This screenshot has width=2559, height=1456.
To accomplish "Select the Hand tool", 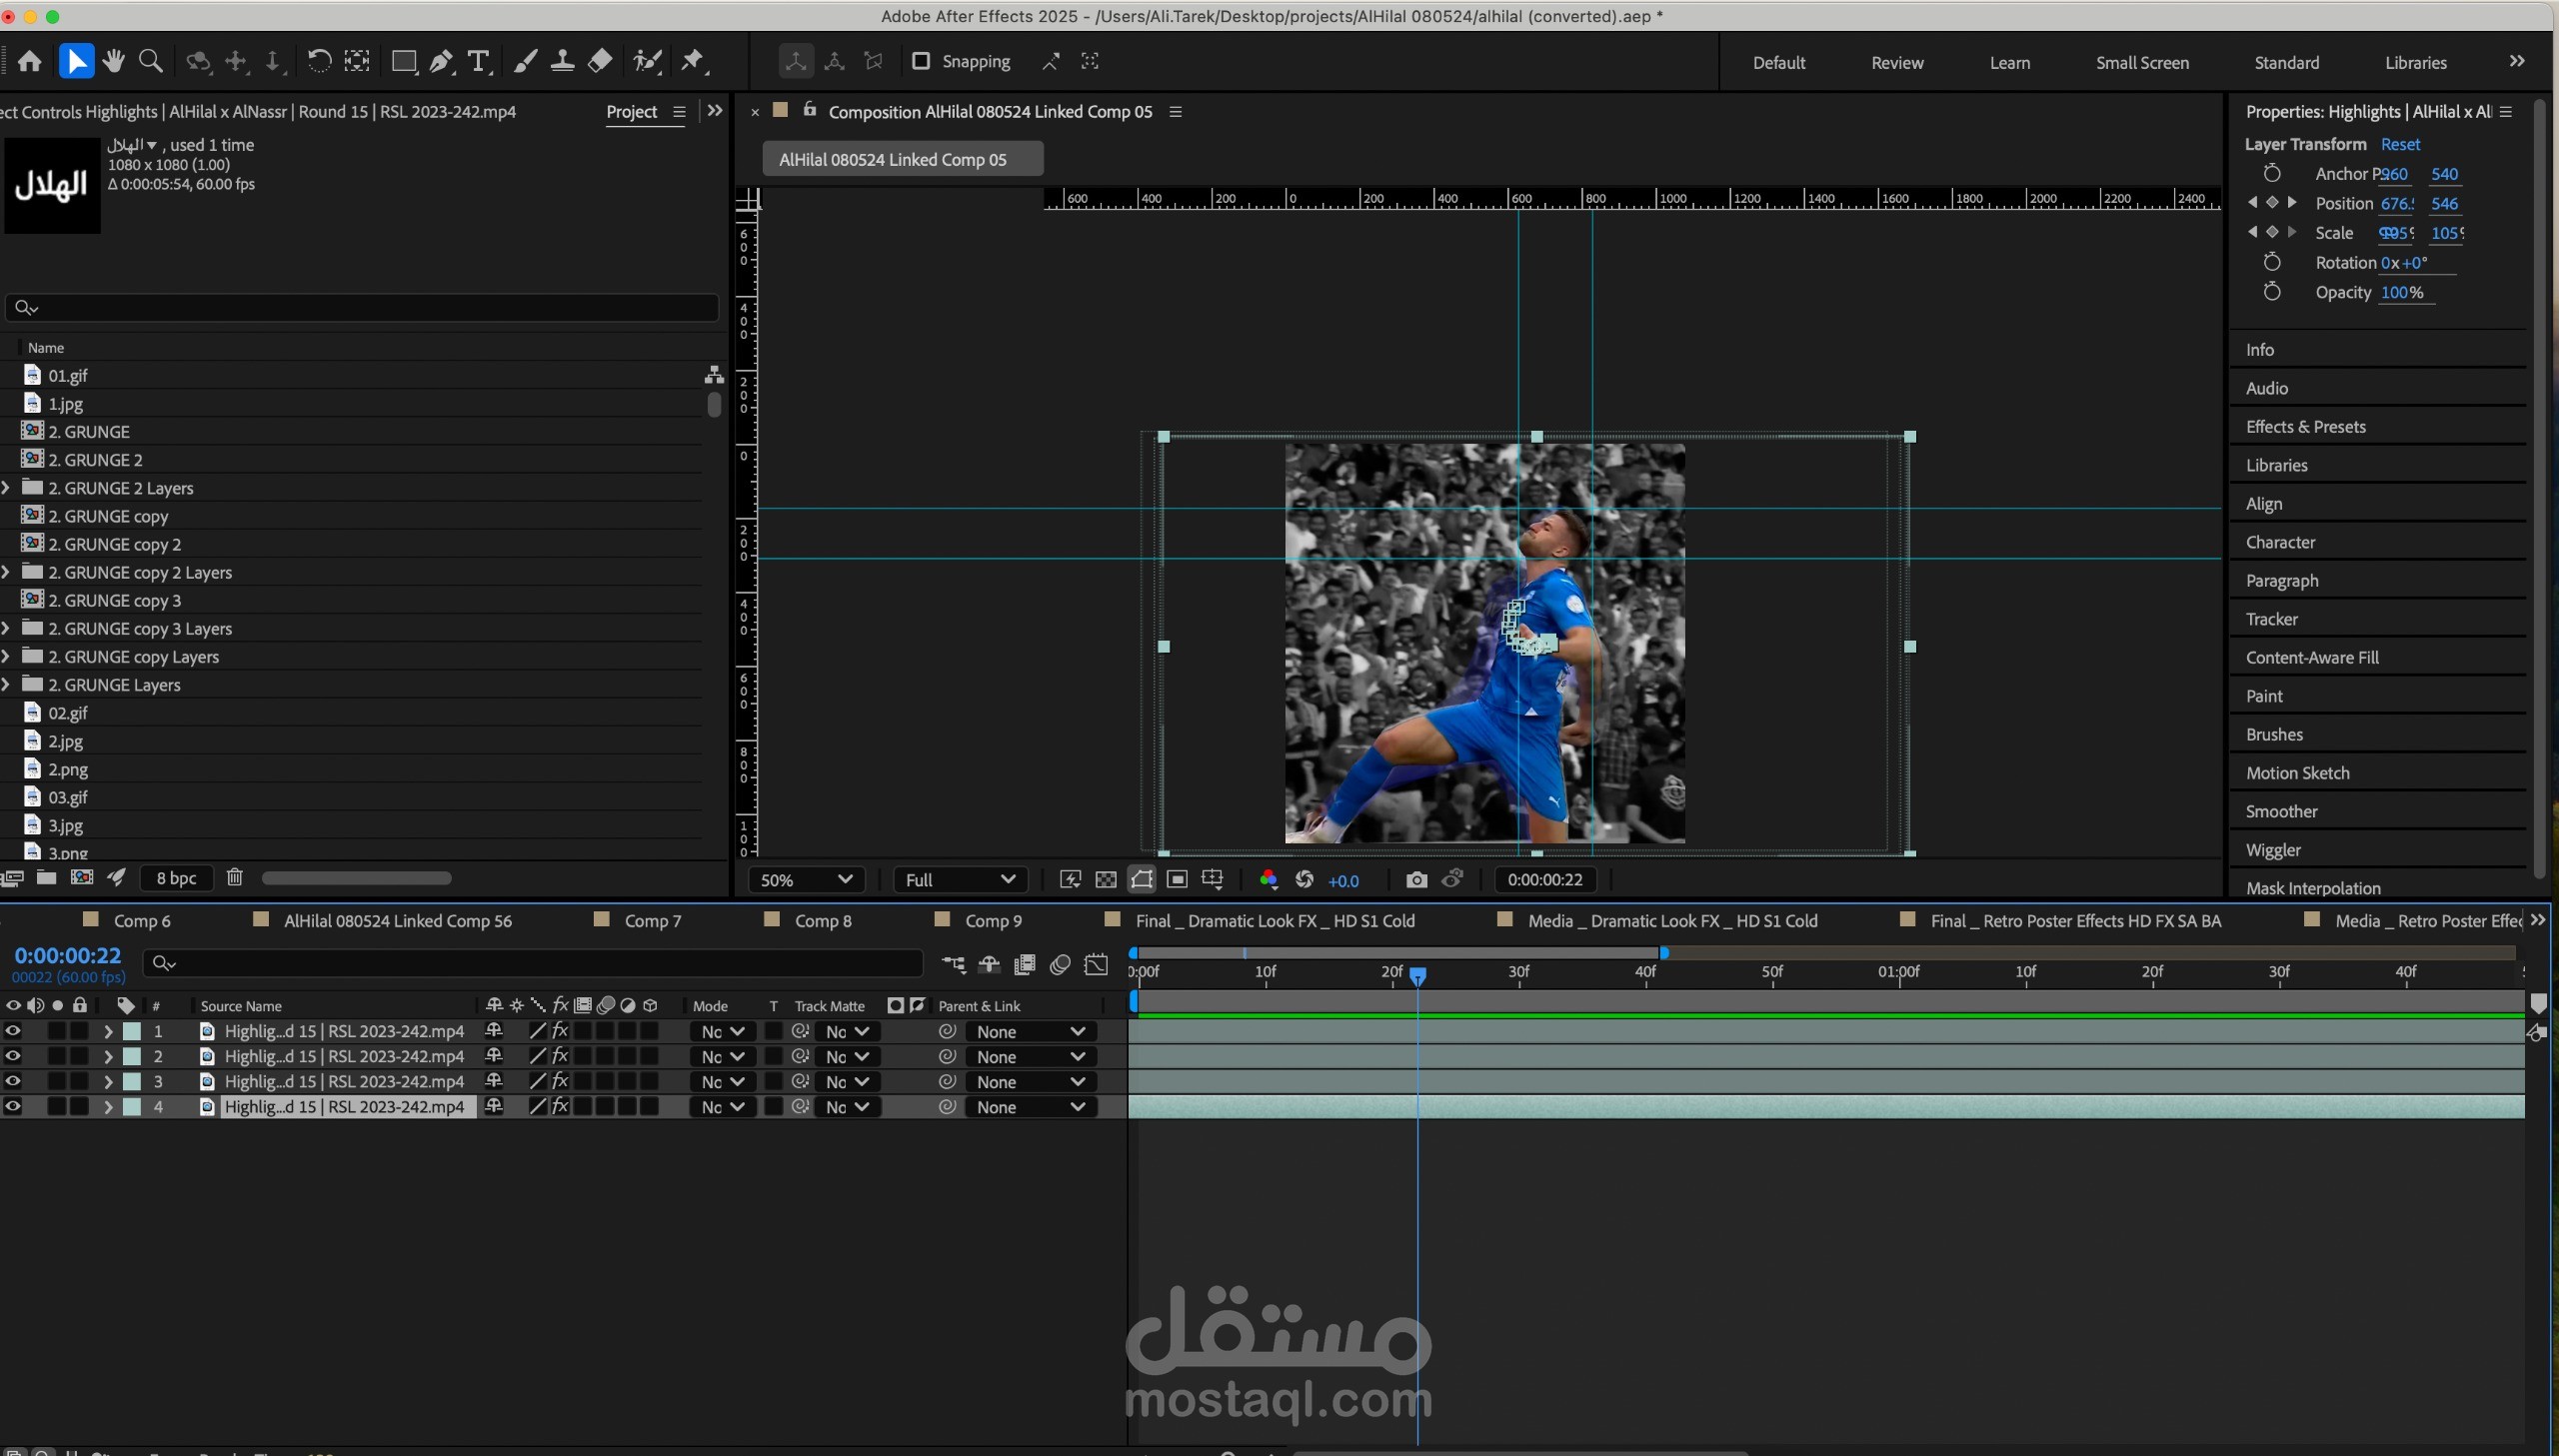I will point(113,62).
